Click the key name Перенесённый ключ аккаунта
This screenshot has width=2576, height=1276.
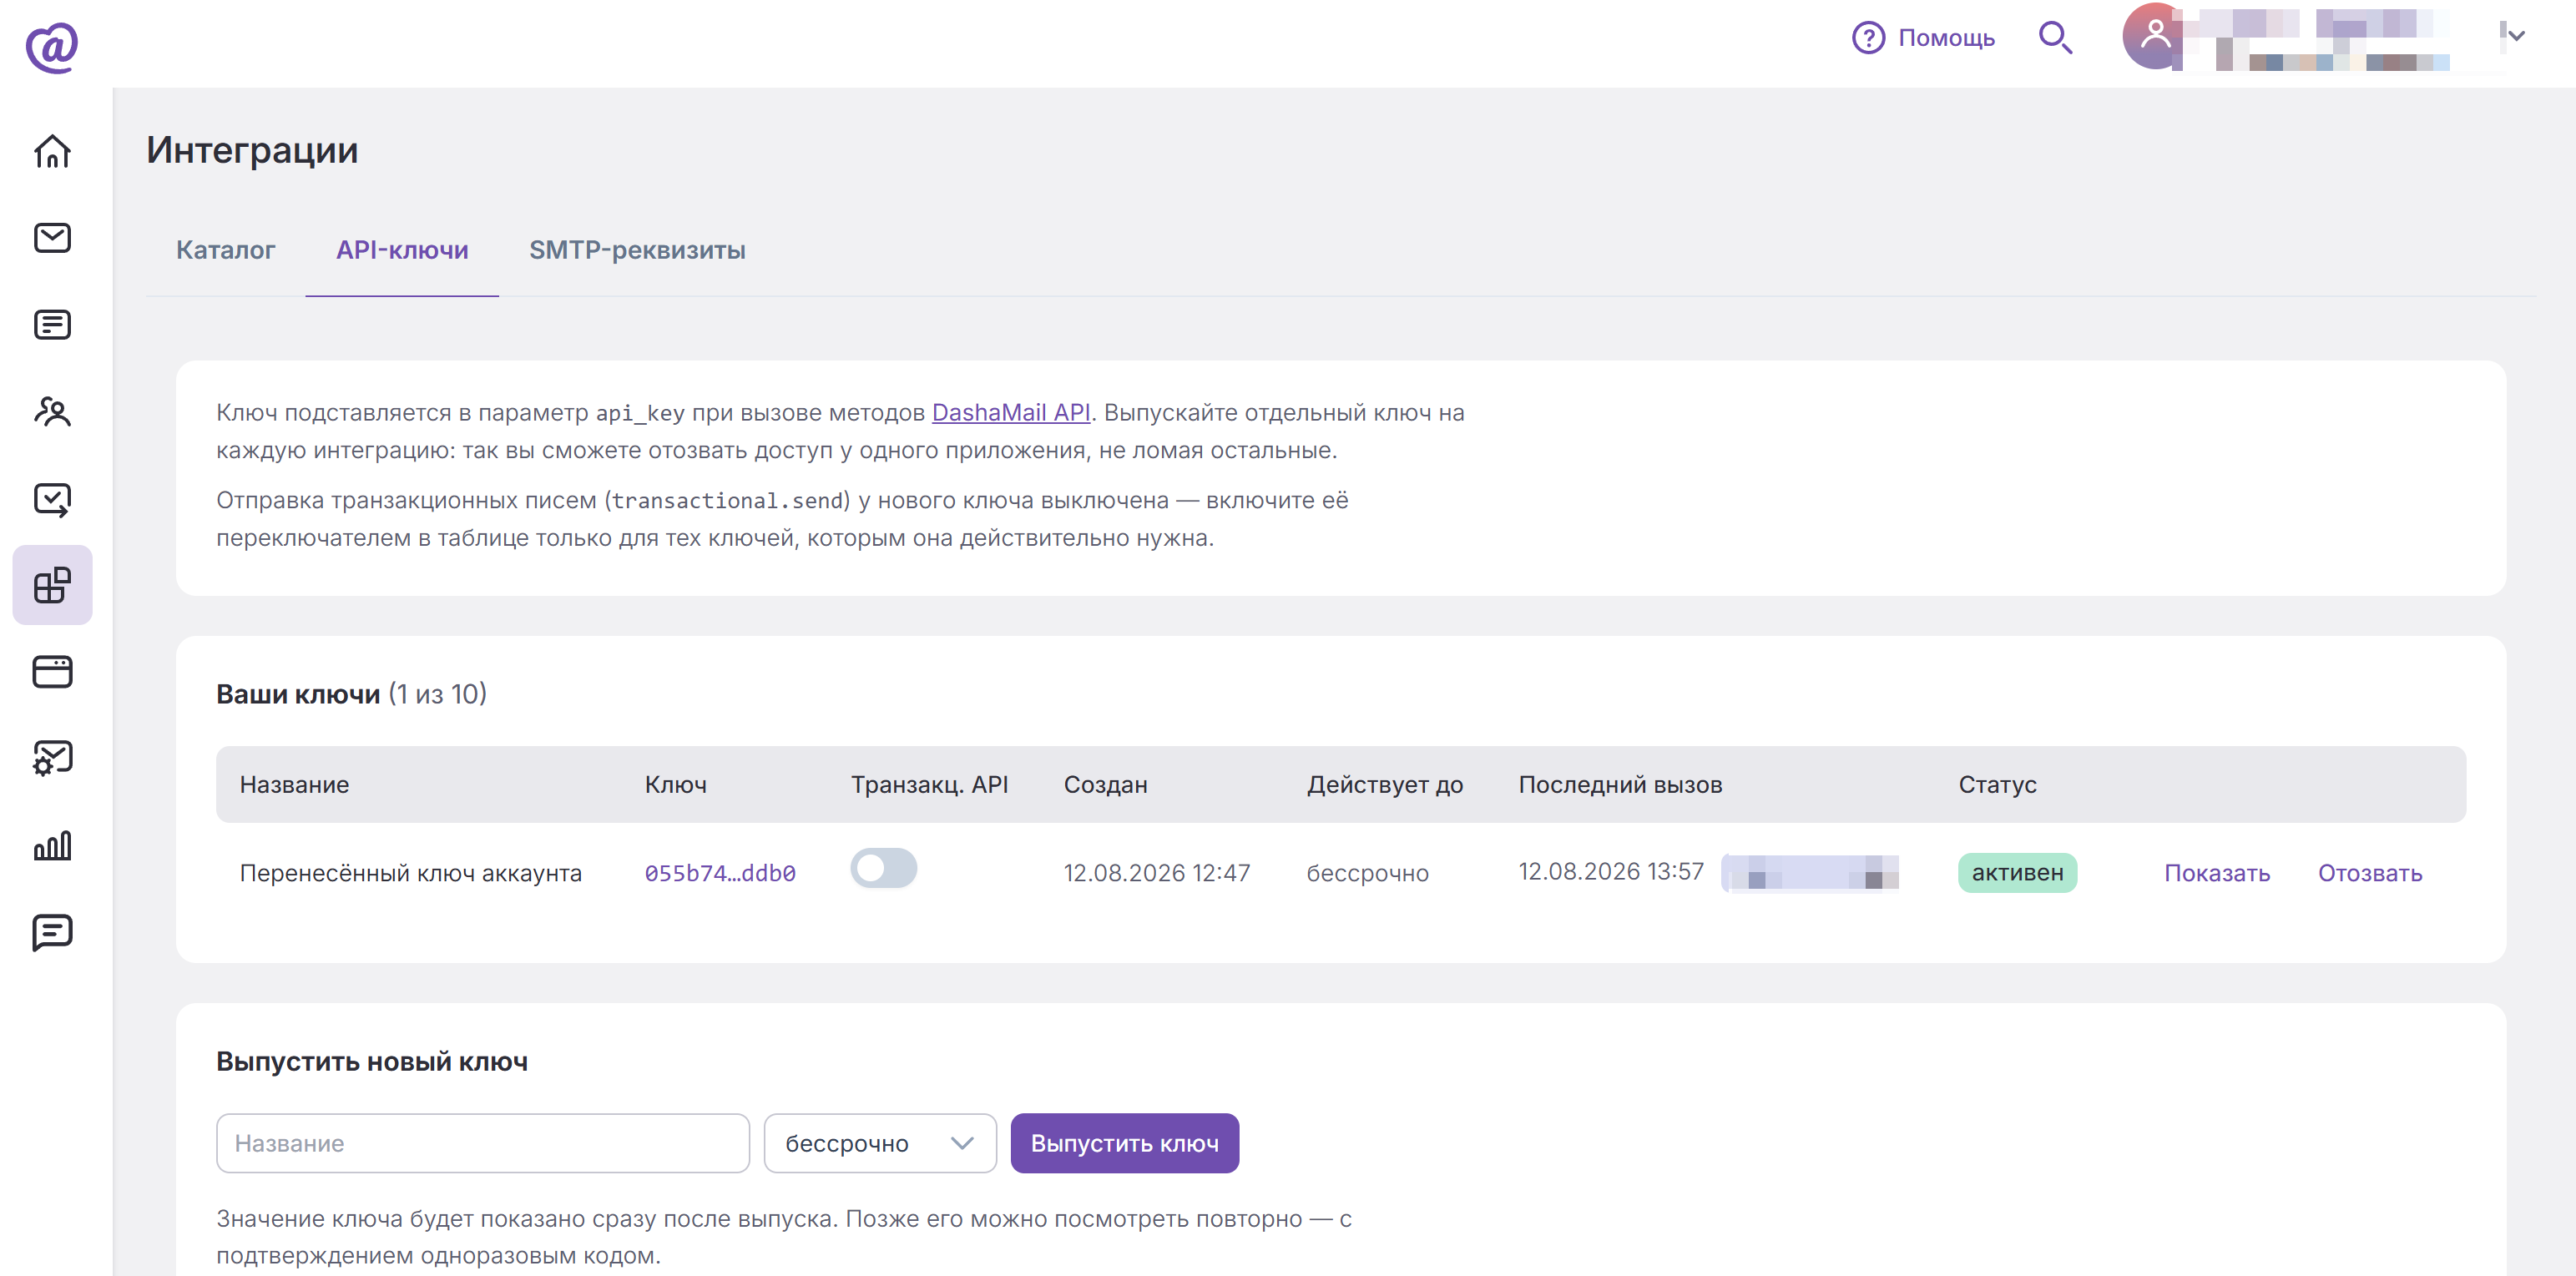(410, 873)
